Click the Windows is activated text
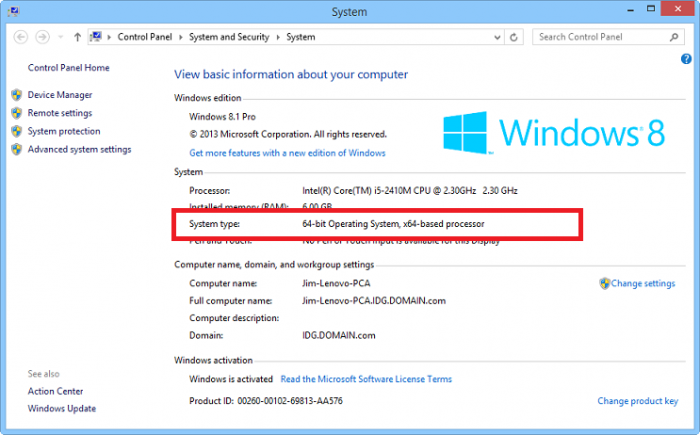The width and height of the screenshot is (700, 435). [231, 379]
